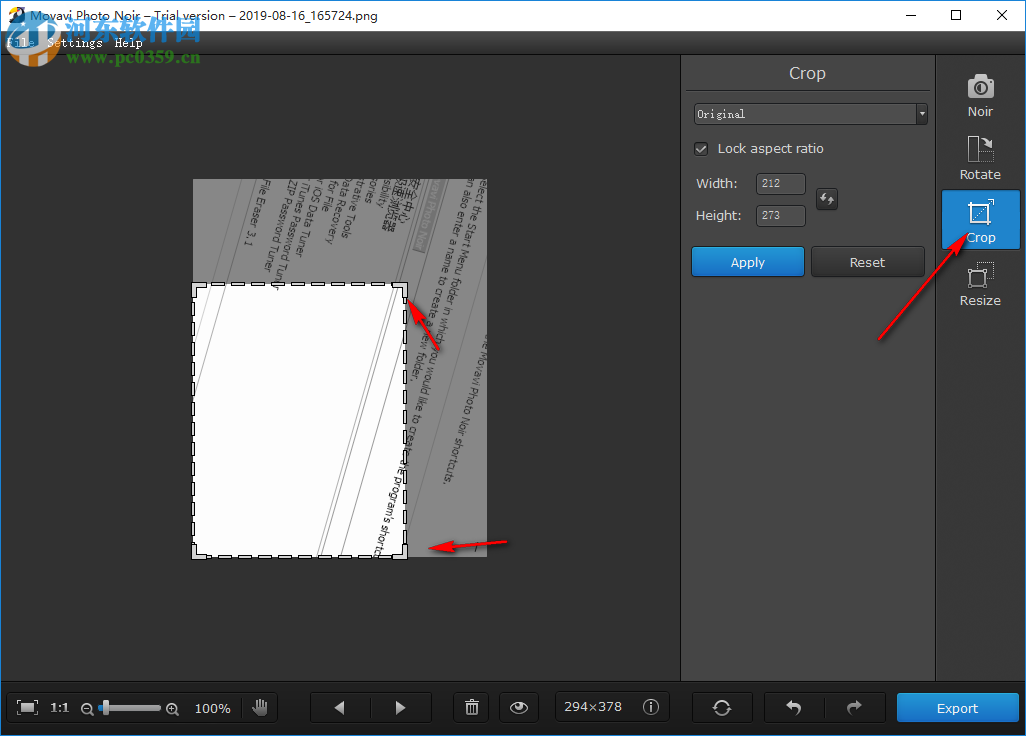Image resolution: width=1026 pixels, height=736 pixels.
Task: Export the edited photo
Action: 956,707
